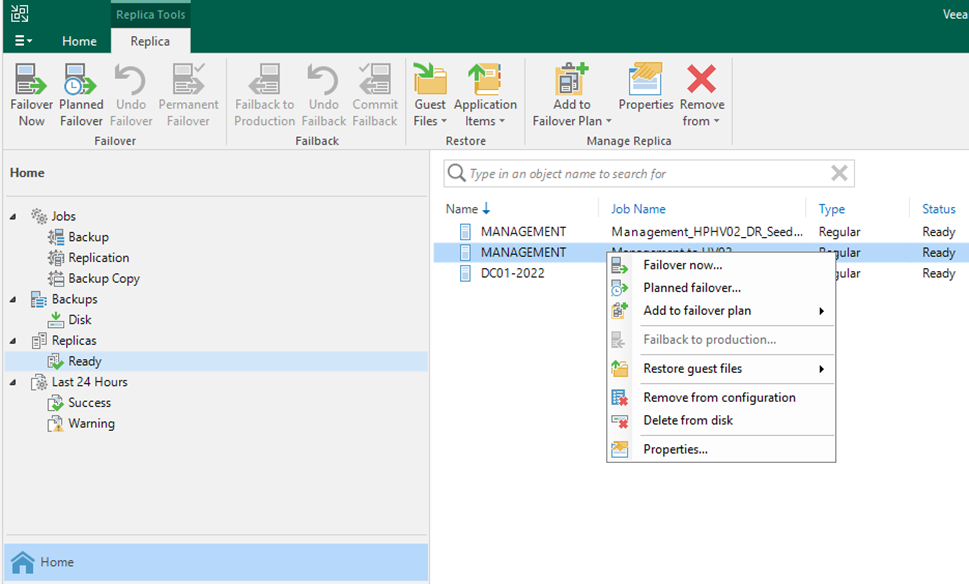
Task: Open Restore guest files submenu
Action: coord(721,369)
